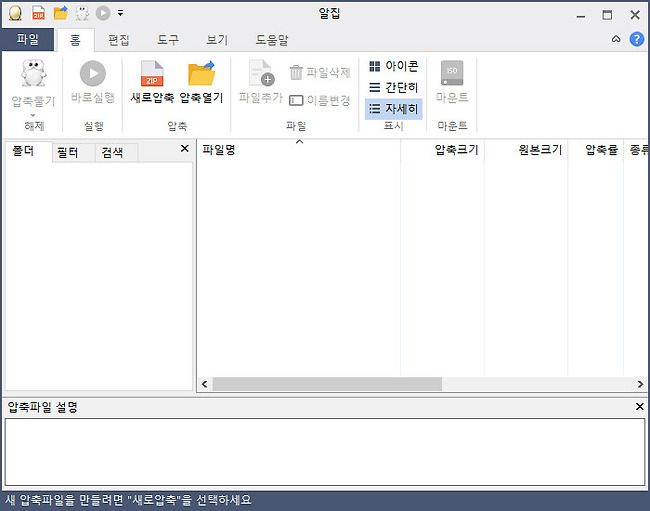The image size is (650, 511).
Task: Click the 압축열기 folder icon
Action: [x=201, y=74]
